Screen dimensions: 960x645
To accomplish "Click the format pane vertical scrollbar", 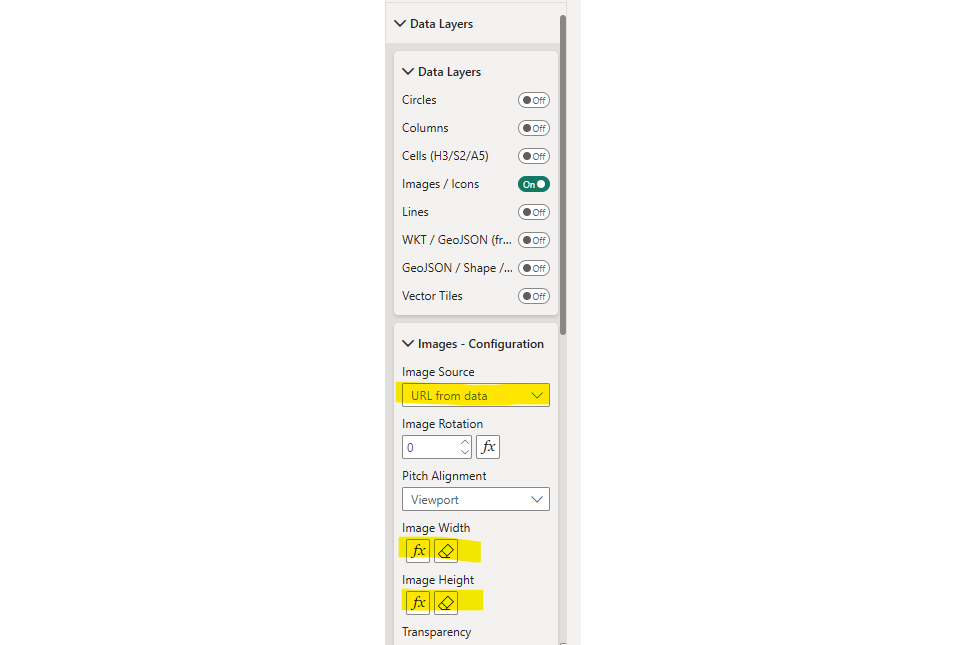I will pyautogui.click(x=563, y=170).
